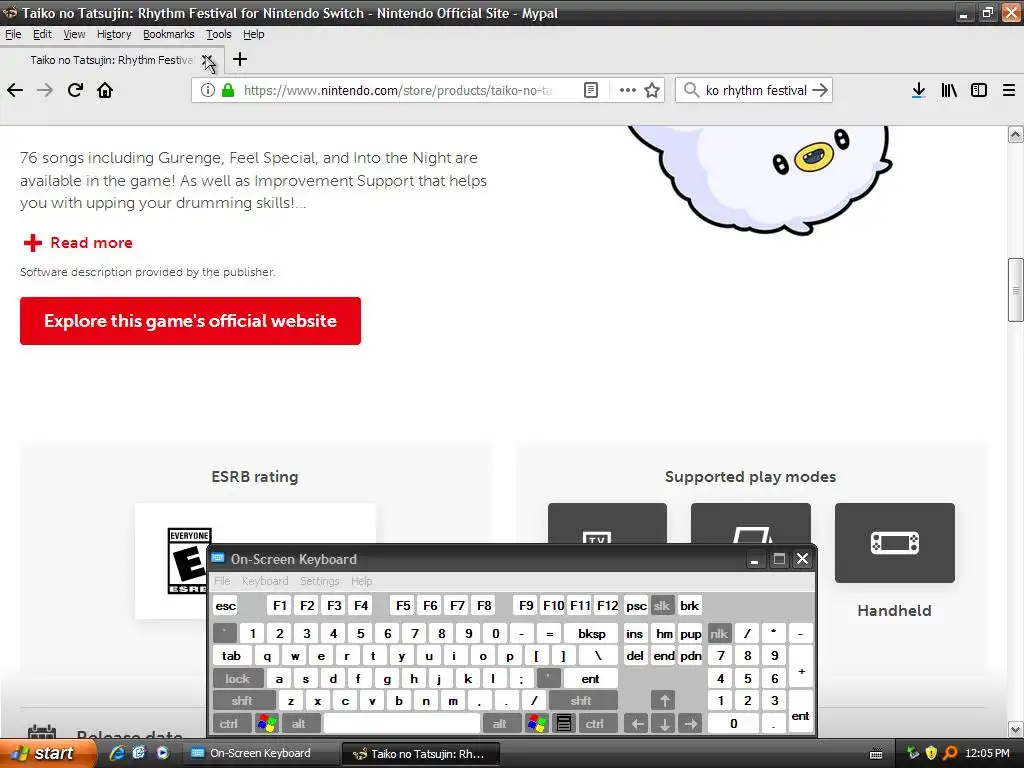Close the Taiko no Tatsujin tab
1024x768 pixels.
[208, 60]
